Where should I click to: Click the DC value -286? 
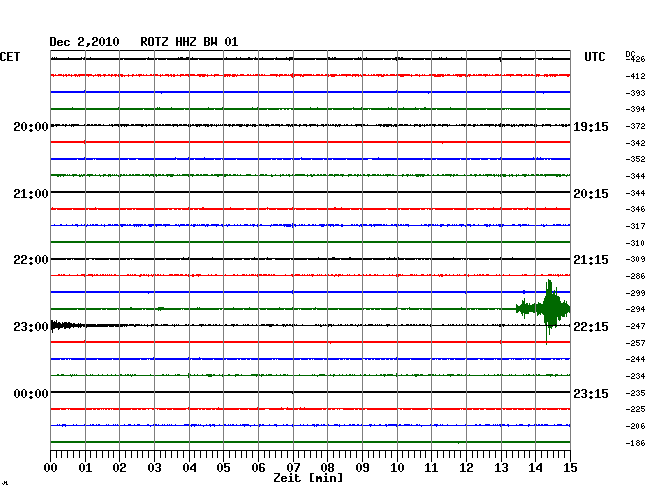(x=635, y=276)
